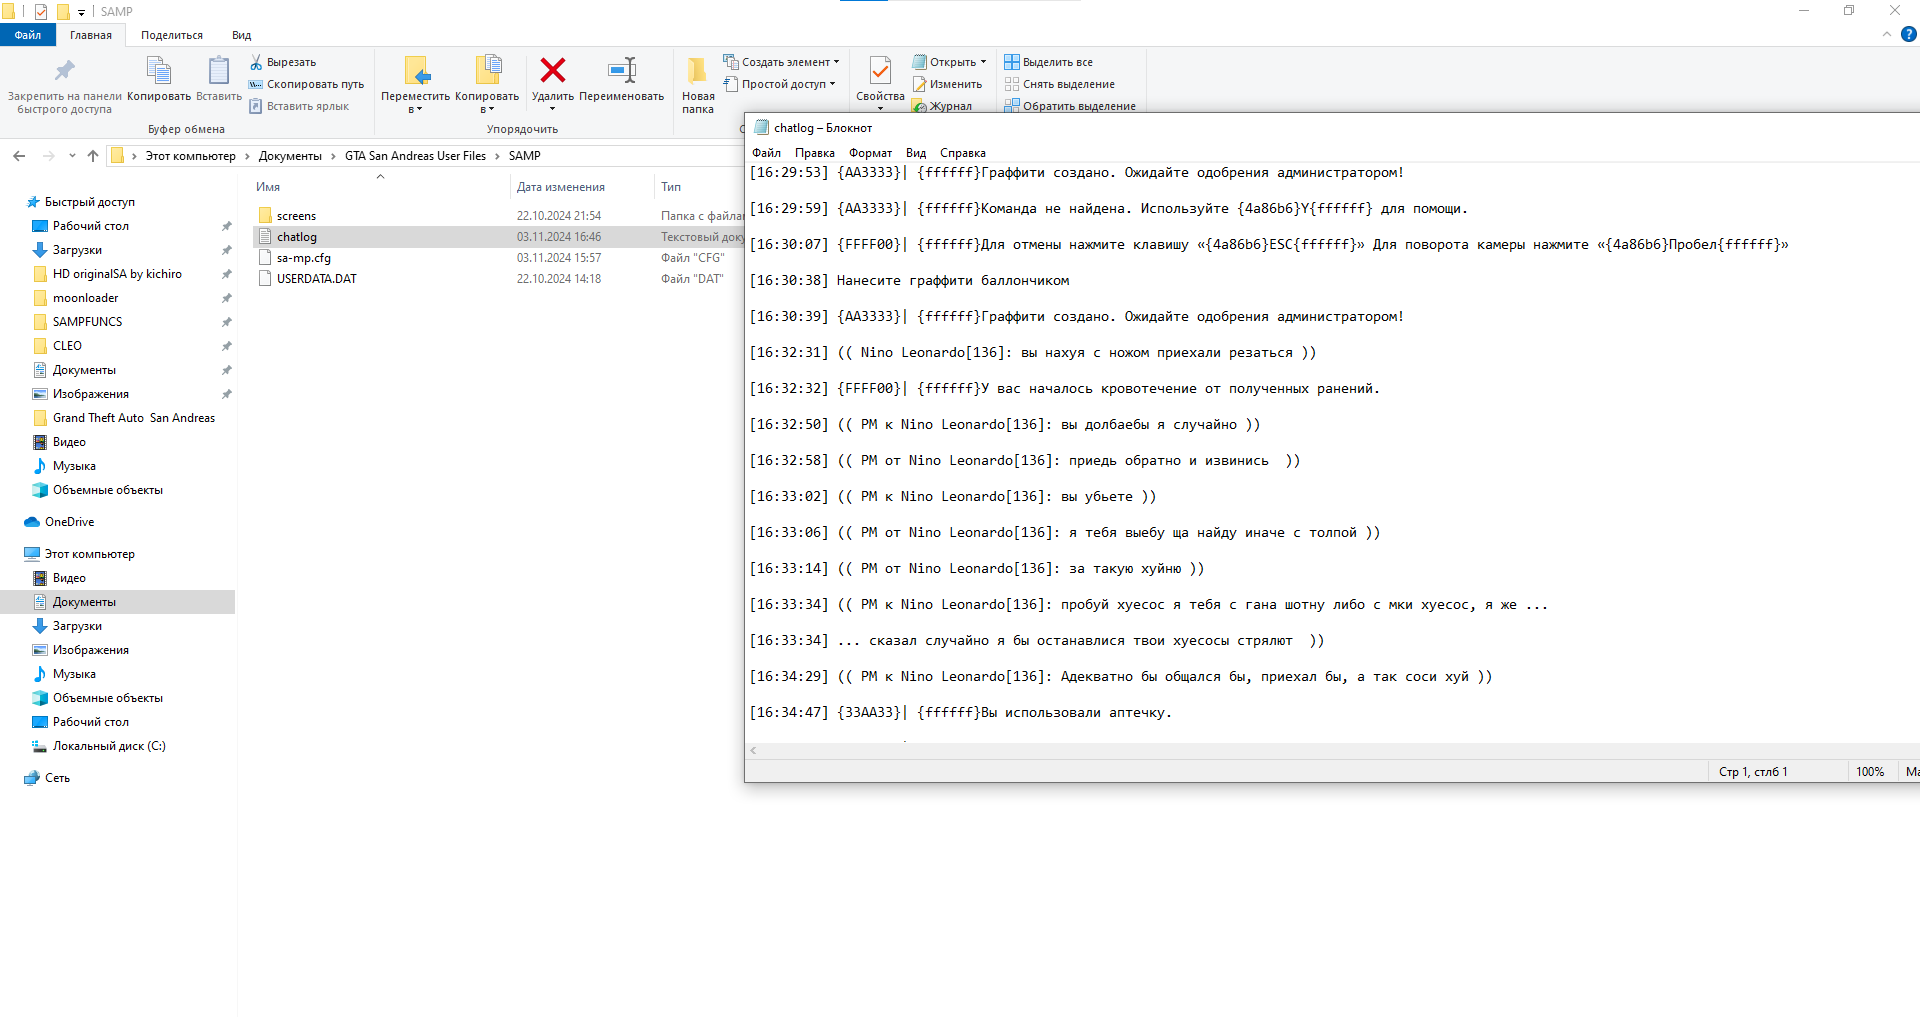Open the Format menu in Notepad
The image size is (1920, 1017).
coord(869,153)
